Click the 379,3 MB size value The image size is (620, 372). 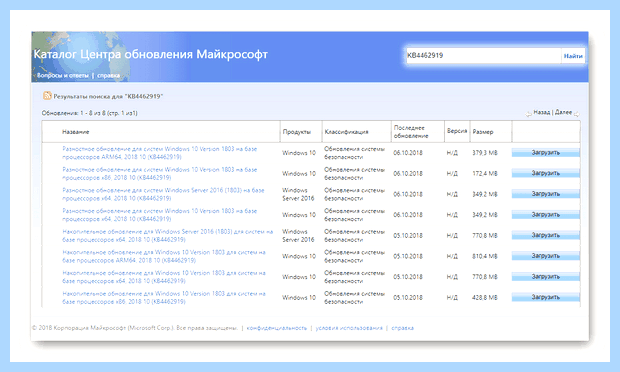(485, 153)
